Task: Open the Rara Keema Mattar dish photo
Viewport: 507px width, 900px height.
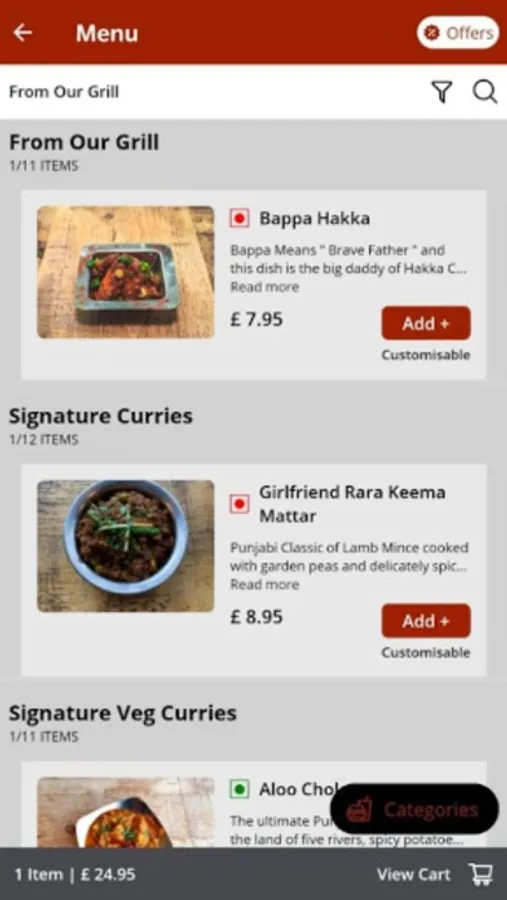Action: point(126,546)
